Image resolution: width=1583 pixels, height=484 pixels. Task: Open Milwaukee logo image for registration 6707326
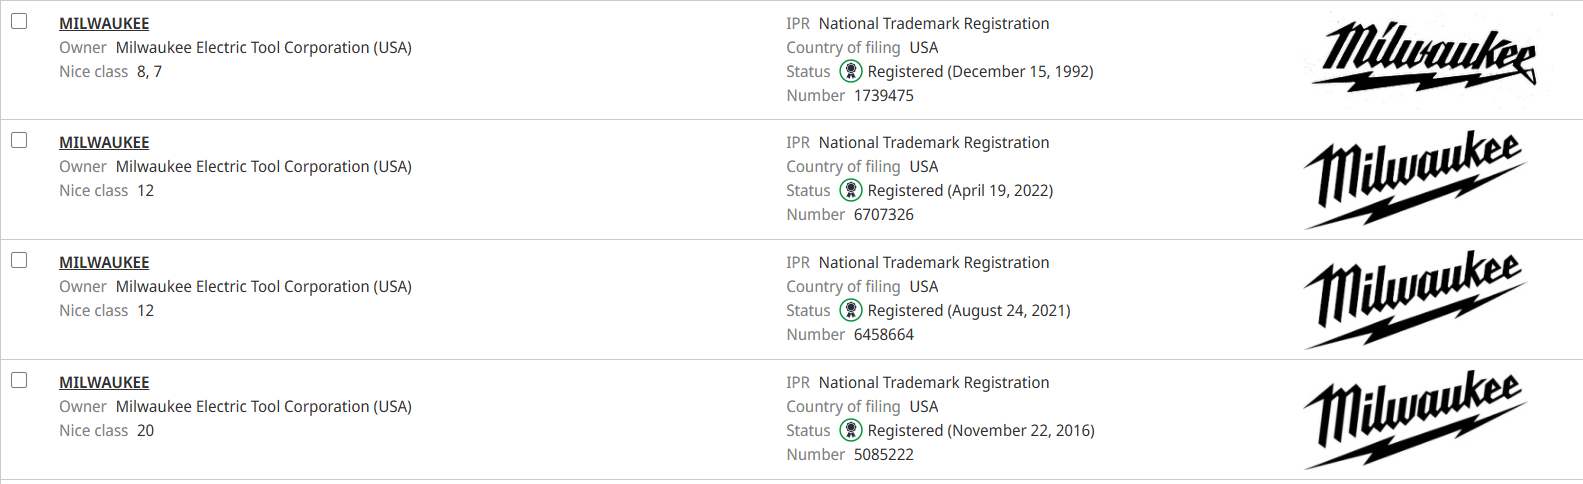click(1415, 179)
